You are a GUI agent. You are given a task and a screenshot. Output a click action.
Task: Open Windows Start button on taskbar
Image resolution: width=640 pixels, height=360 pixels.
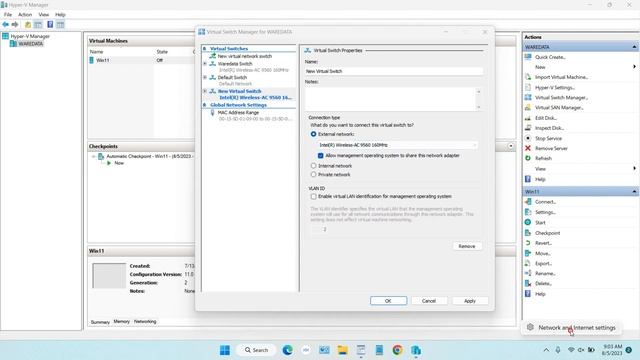[x=224, y=350]
